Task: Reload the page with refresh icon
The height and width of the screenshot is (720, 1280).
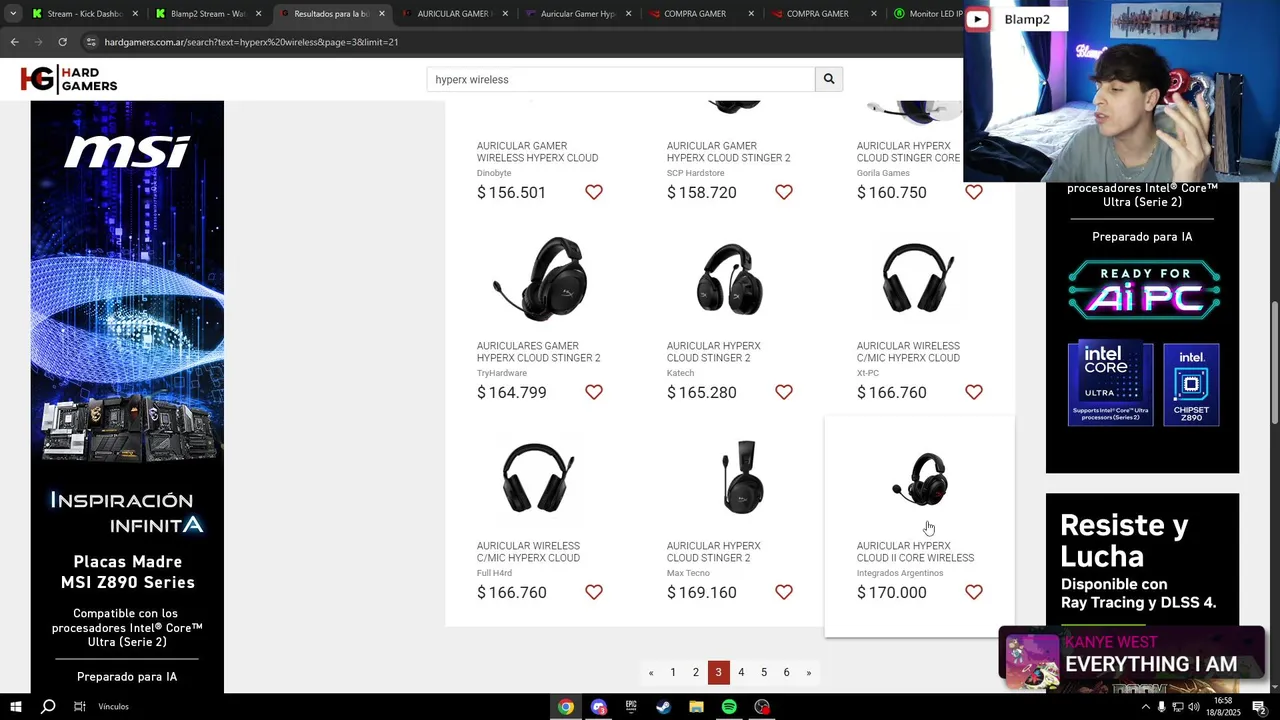Action: pyautogui.click(x=62, y=42)
